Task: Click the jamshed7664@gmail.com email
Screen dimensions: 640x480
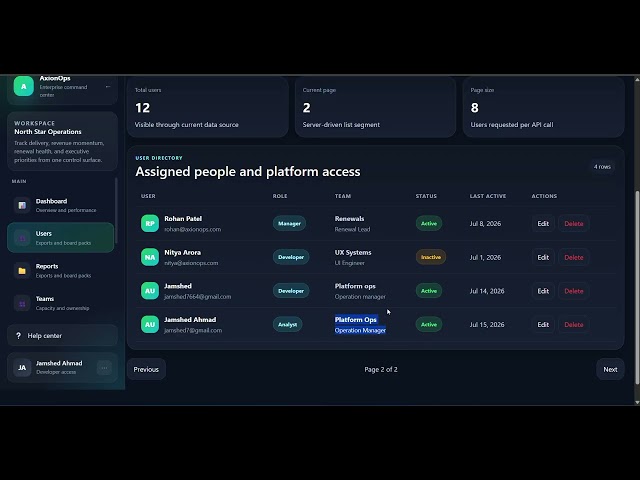Action: point(198,297)
